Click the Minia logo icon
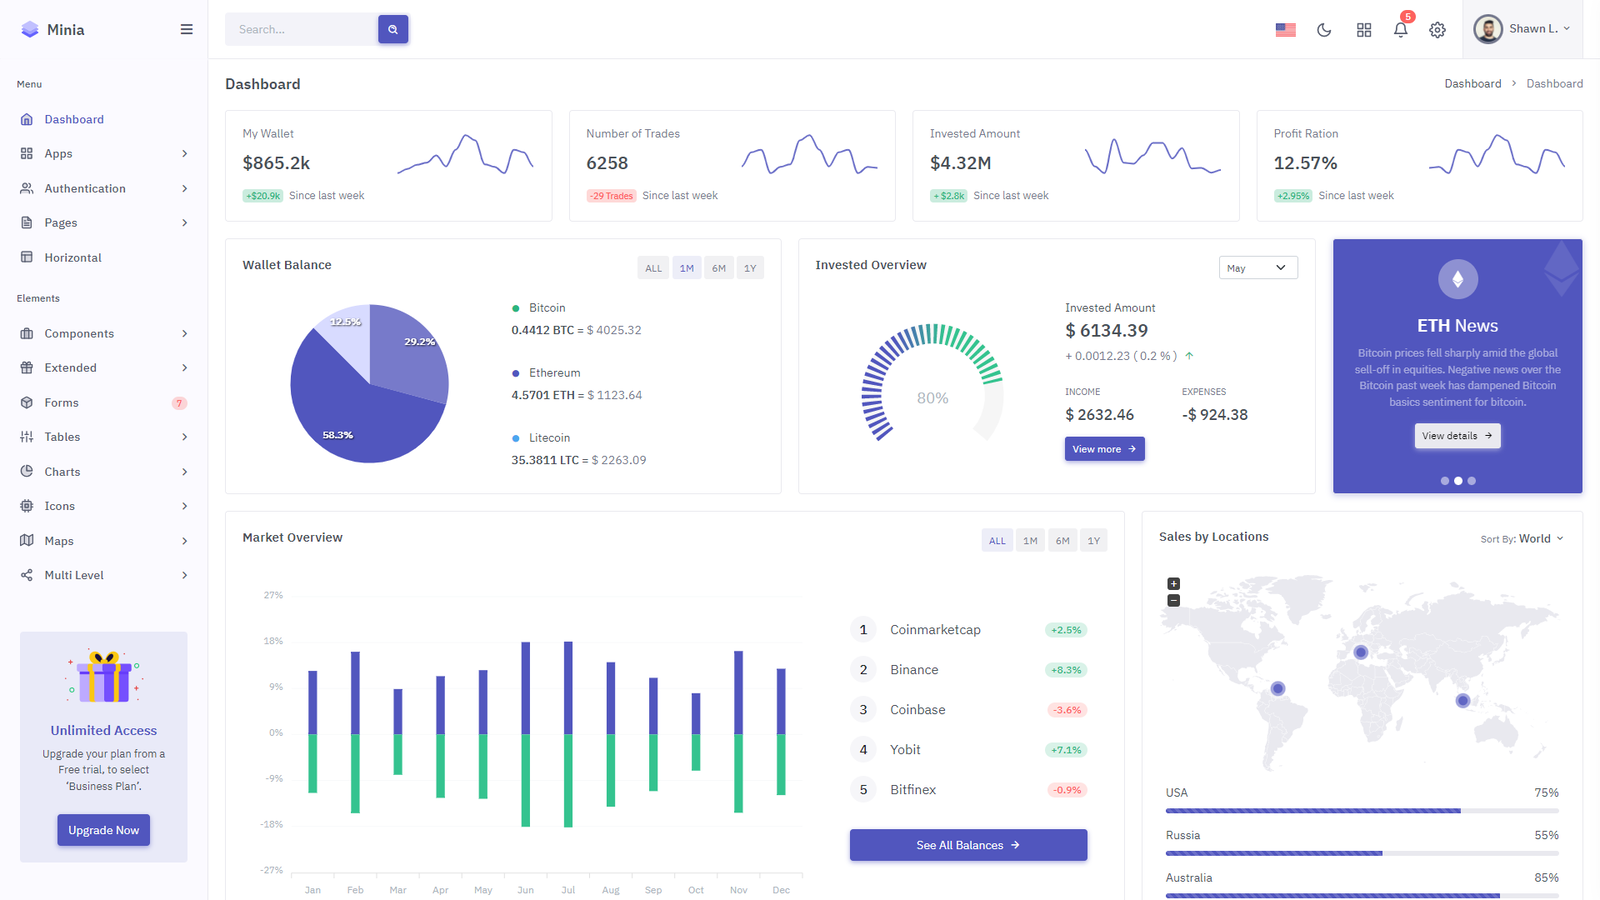The height and width of the screenshot is (900, 1600). coord(30,30)
